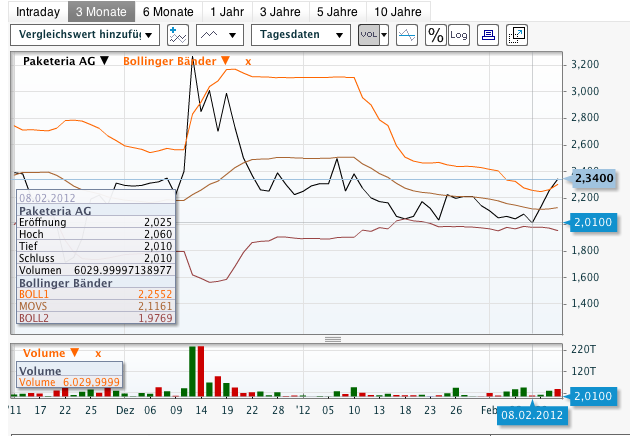This screenshot has height=436, width=630.
Task: Print the chart using printer icon
Action: [x=488, y=35]
